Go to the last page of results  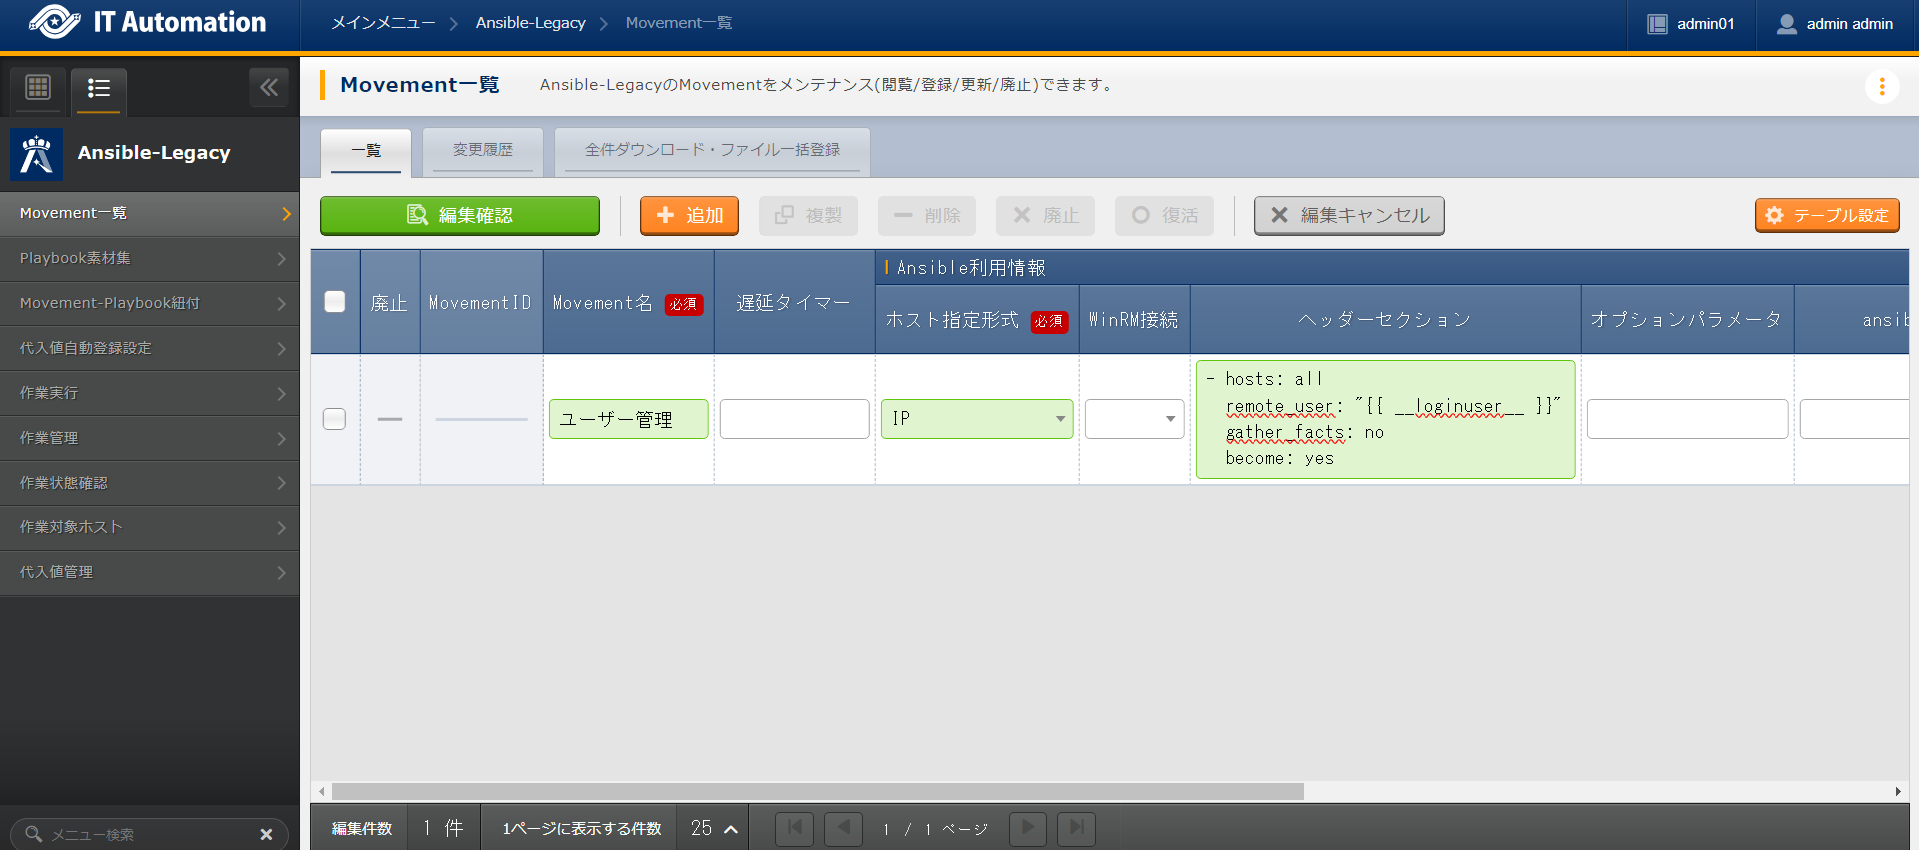coord(1076,828)
